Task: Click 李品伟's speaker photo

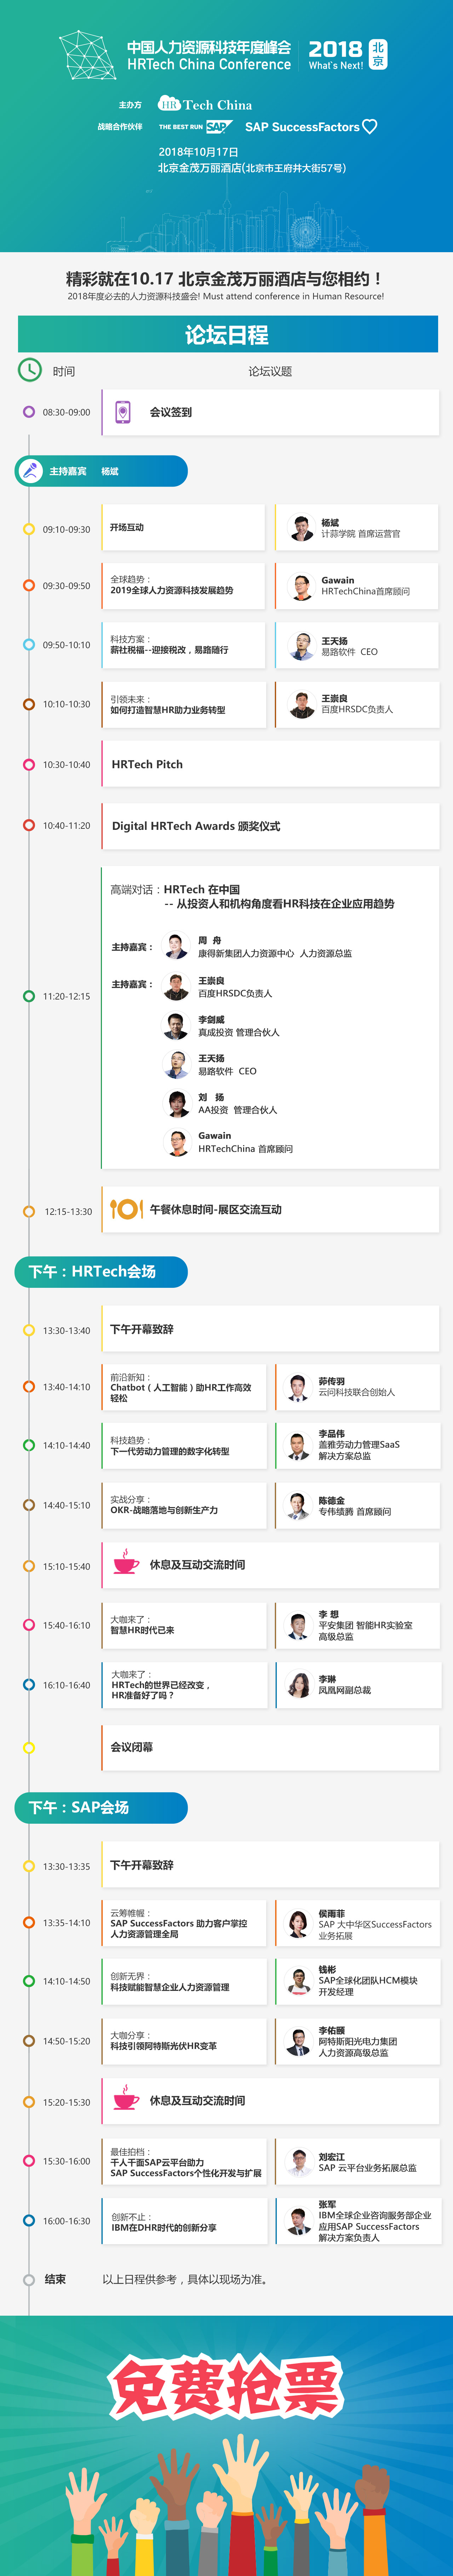Action: click(298, 1446)
